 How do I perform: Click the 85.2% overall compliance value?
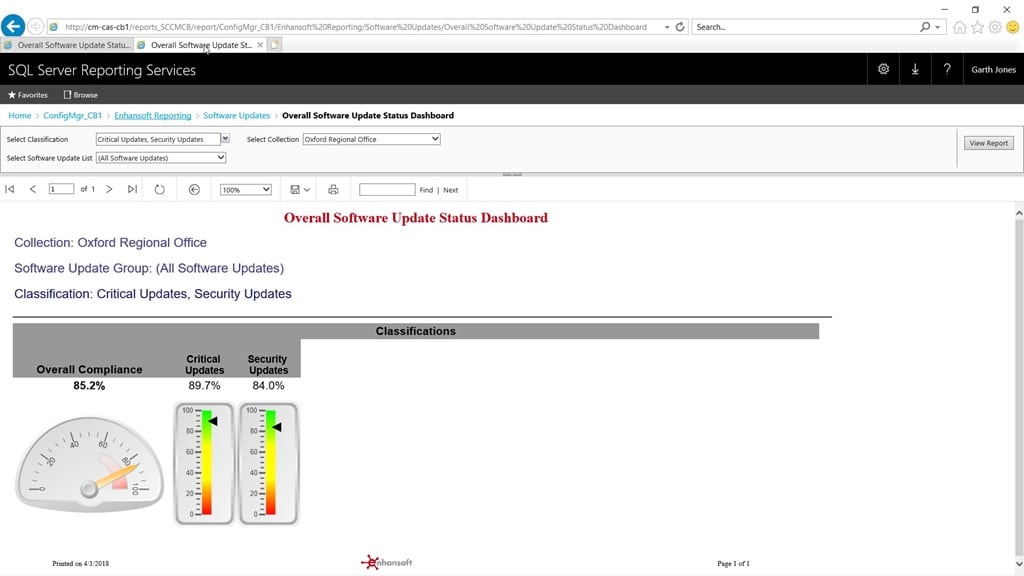point(89,386)
